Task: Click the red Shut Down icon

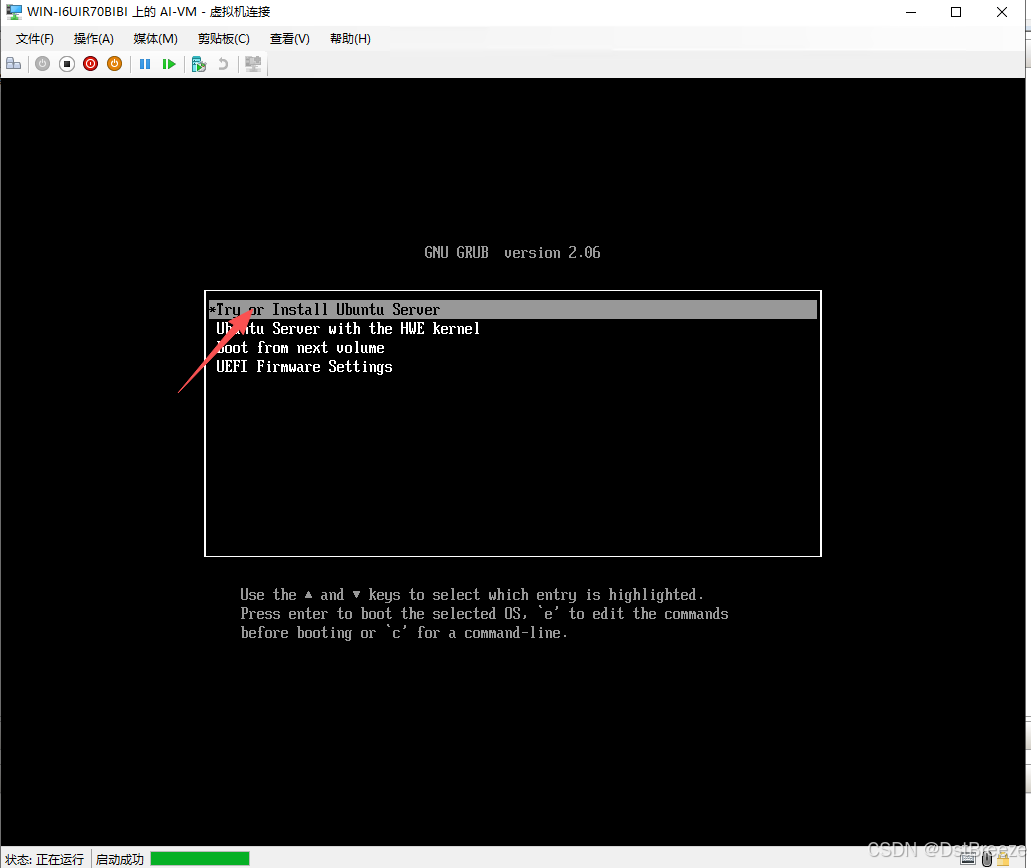Action: coord(91,64)
